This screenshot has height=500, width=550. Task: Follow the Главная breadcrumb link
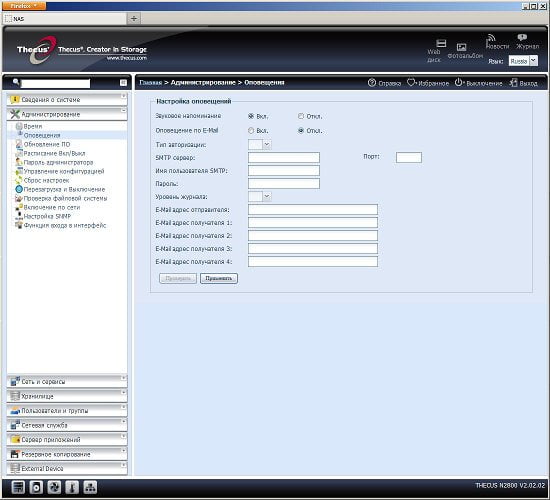[151, 82]
